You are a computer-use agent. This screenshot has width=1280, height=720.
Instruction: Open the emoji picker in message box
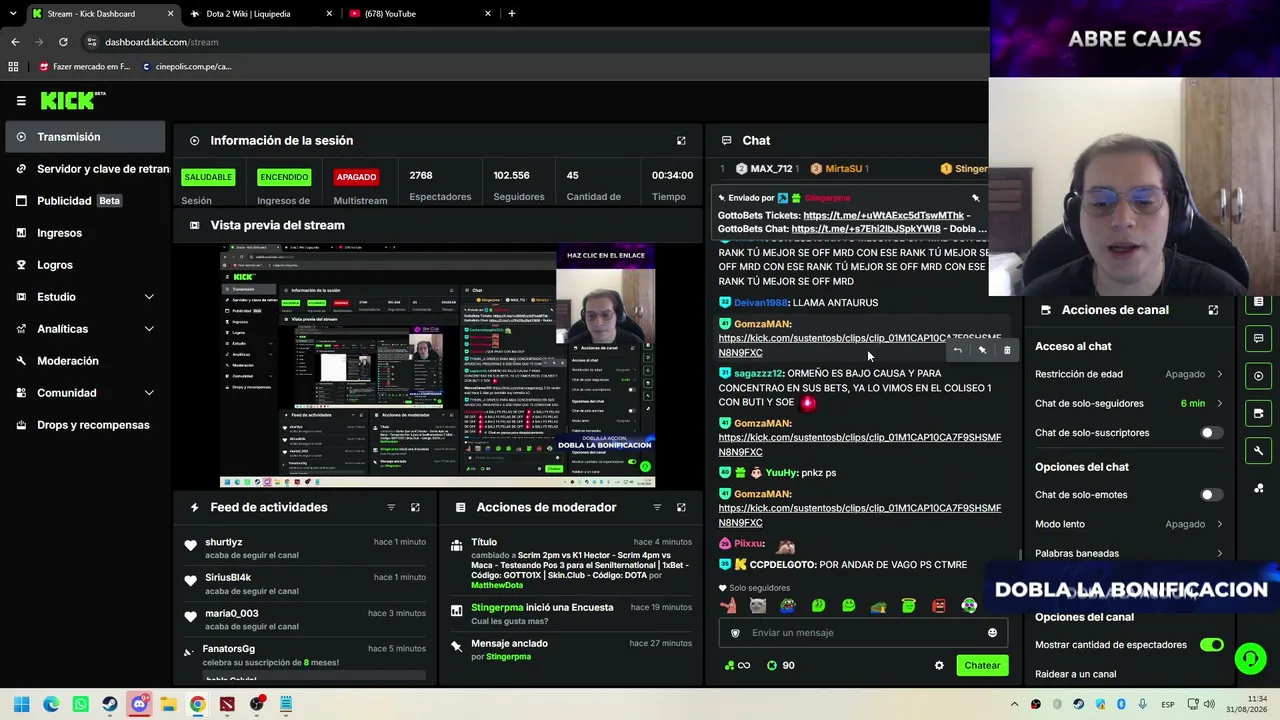click(992, 632)
